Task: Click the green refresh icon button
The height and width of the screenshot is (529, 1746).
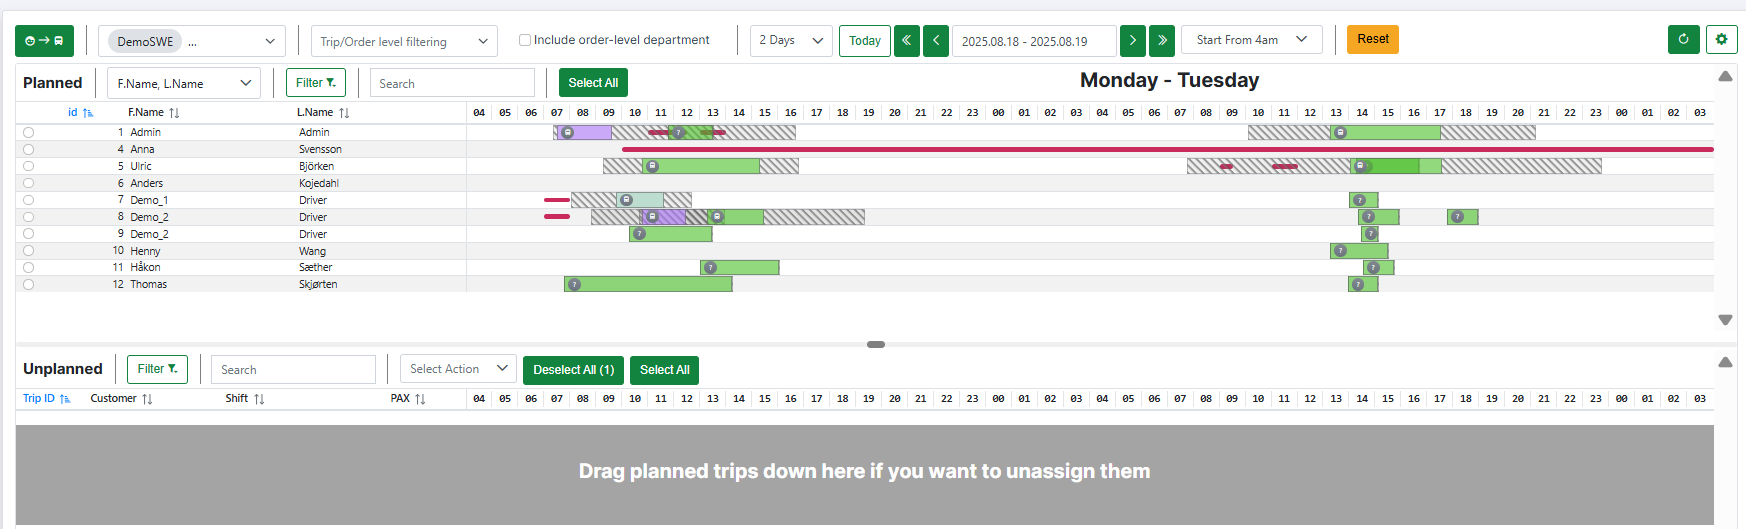Action: 1683,40
